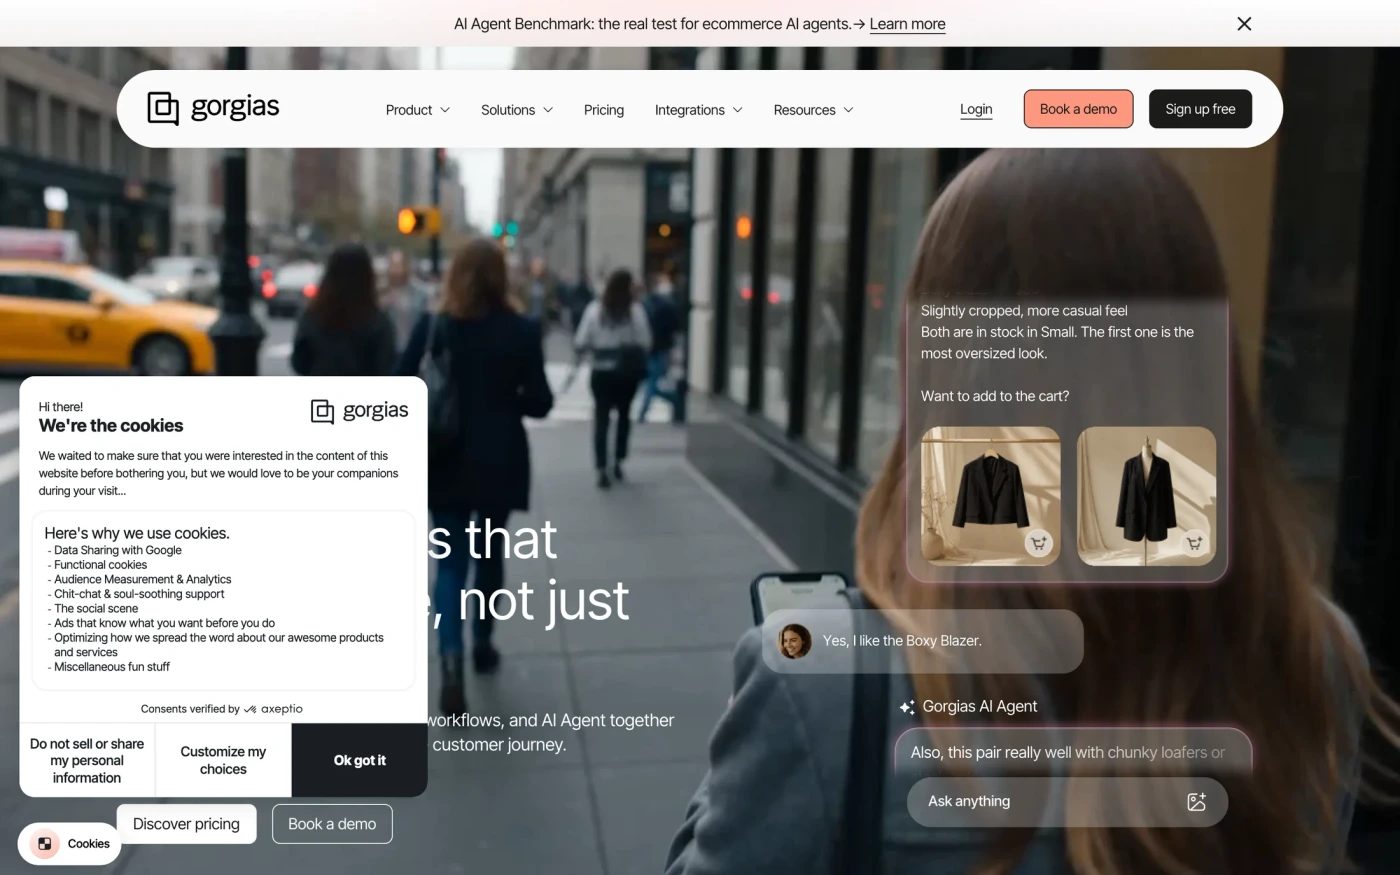Open the Cookies widget button

point(70,844)
